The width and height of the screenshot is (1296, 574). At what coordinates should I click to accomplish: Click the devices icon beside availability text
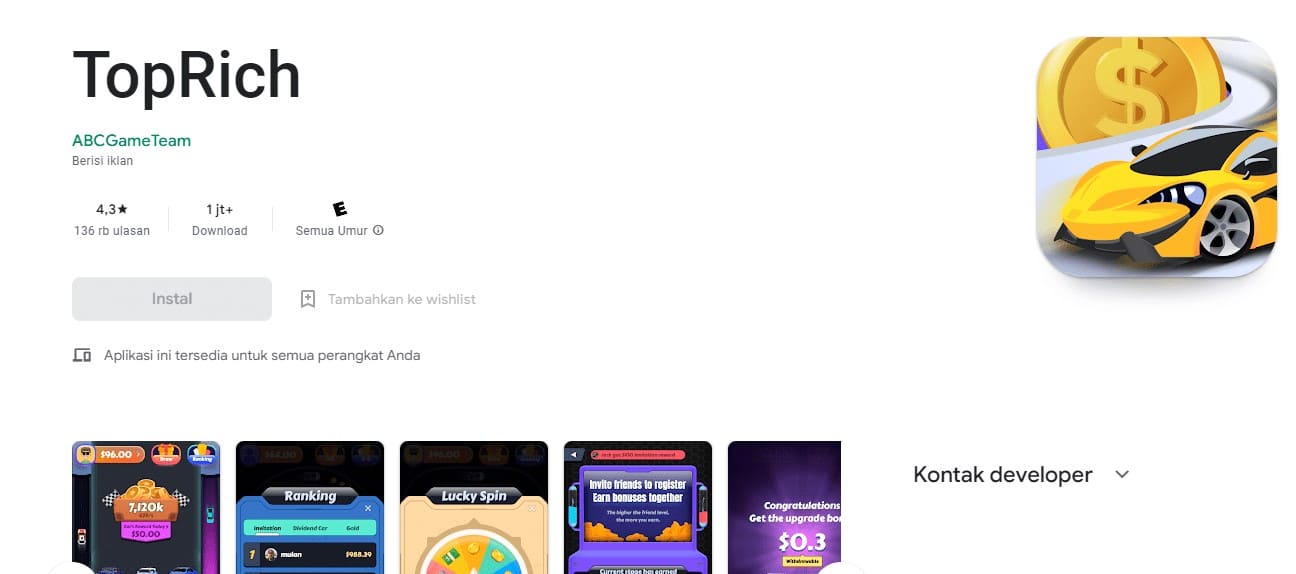[82, 355]
